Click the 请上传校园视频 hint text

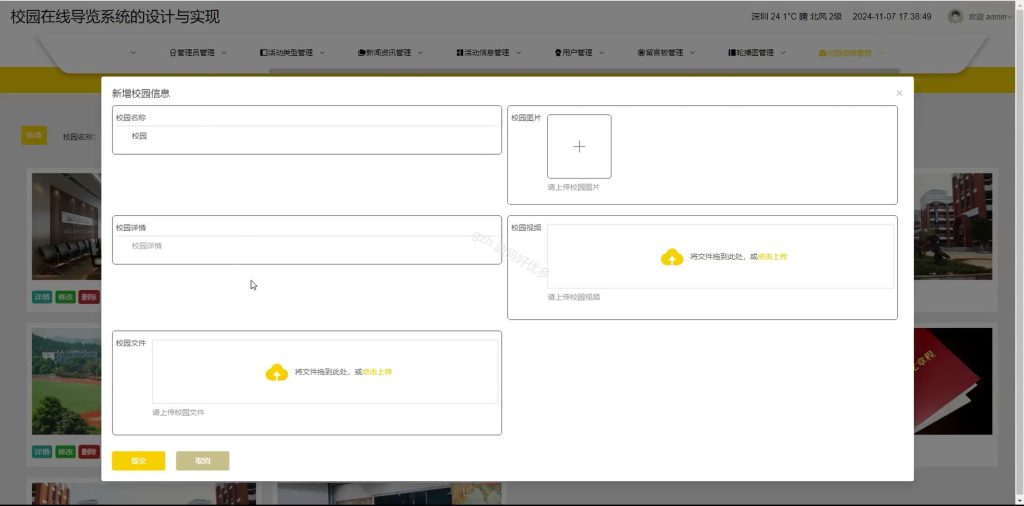573,297
